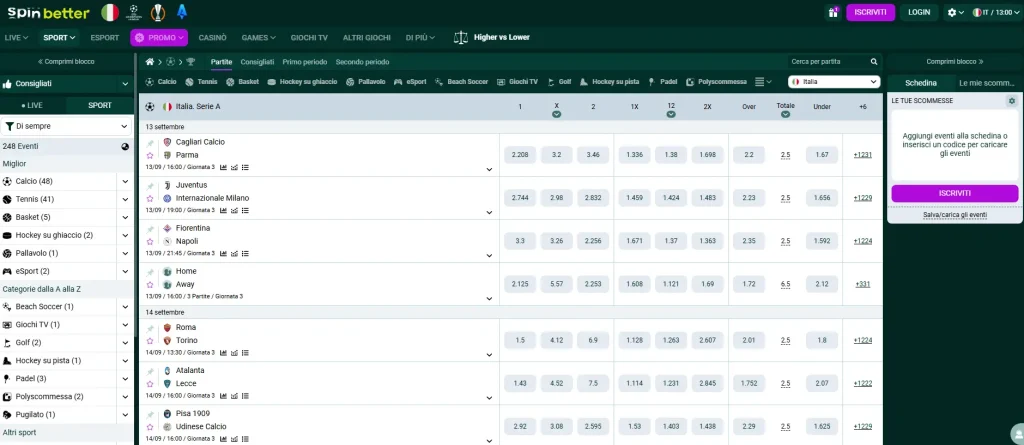1024x445 pixels.
Task: Open the more sports menu dropdown
Action: 763,82
